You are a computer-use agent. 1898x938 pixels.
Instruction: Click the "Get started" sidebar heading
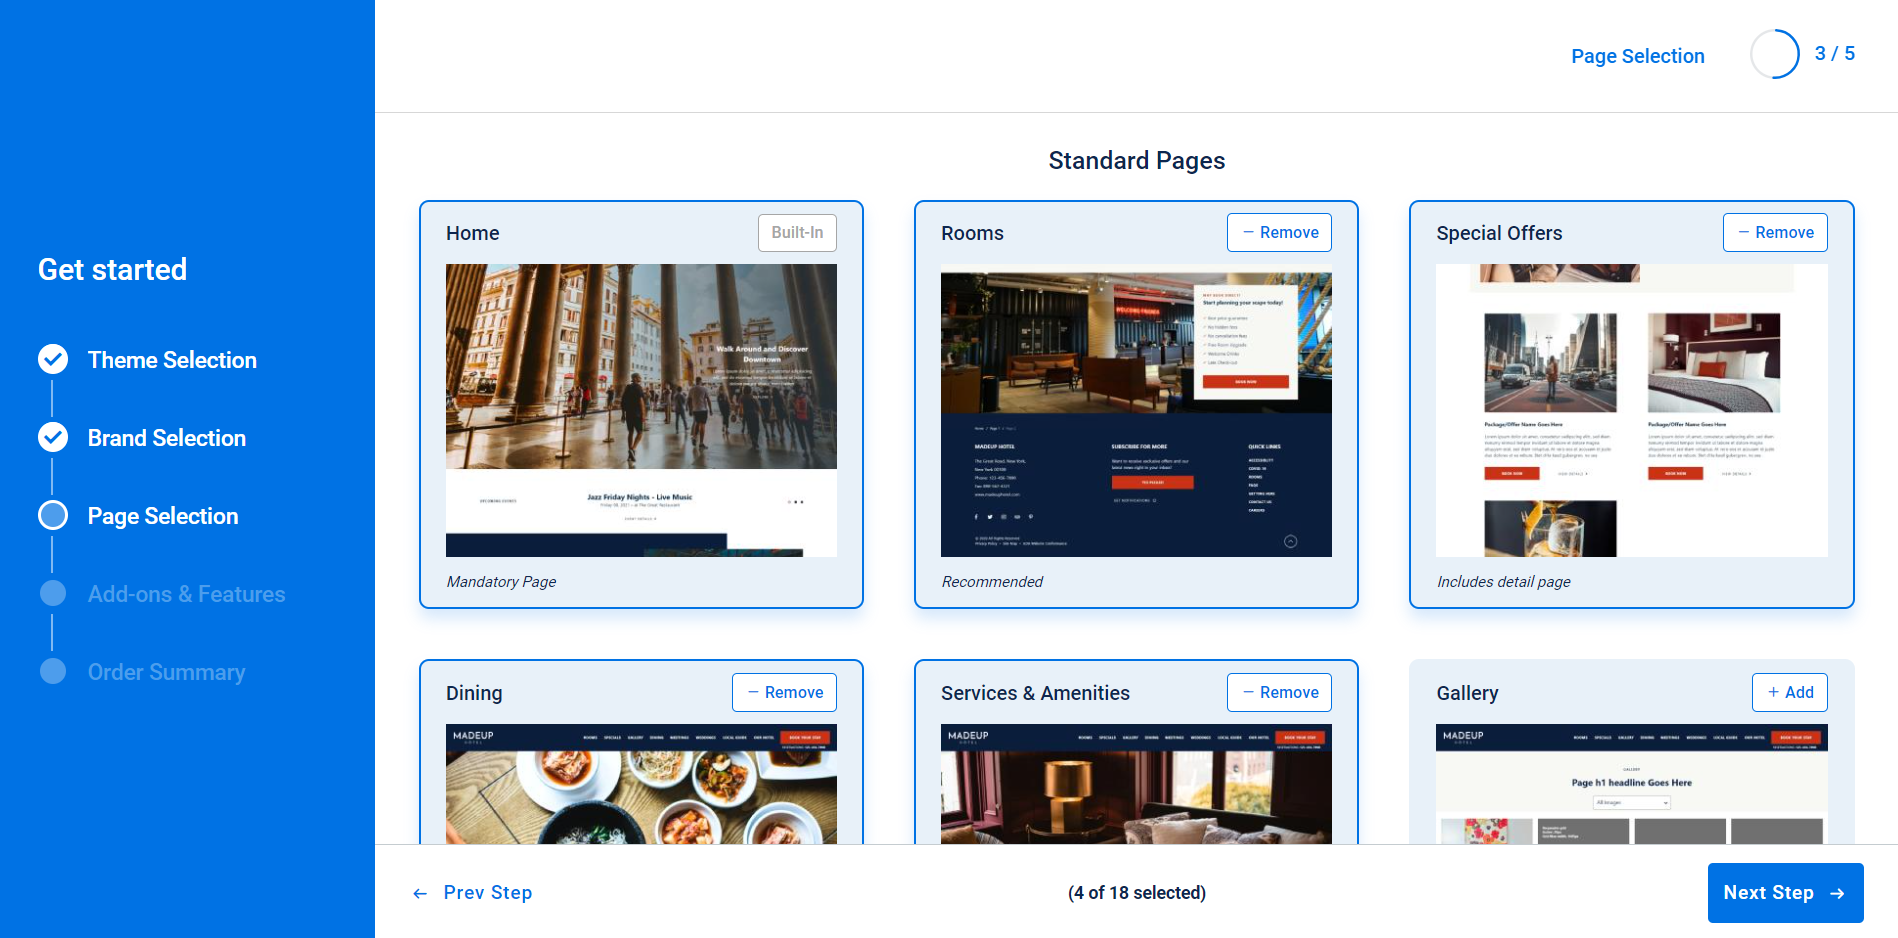[x=113, y=269]
